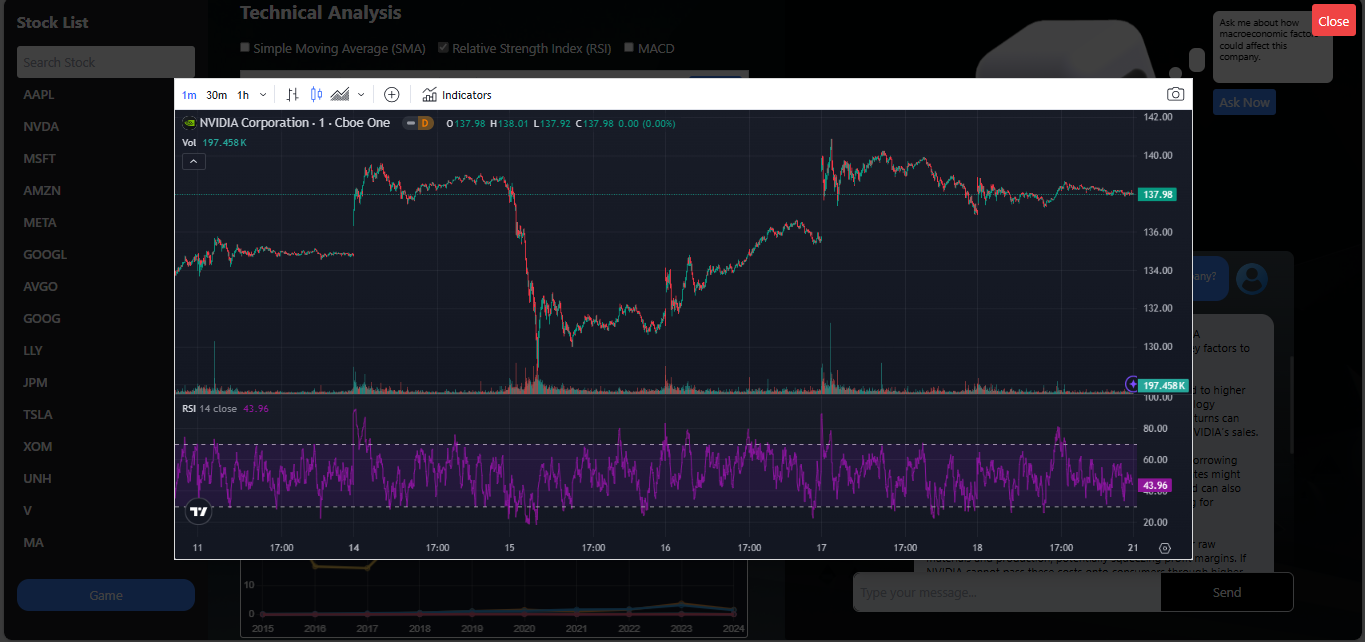Select GOOGL in the stock list
This screenshot has width=1365, height=642.
(45, 254)
